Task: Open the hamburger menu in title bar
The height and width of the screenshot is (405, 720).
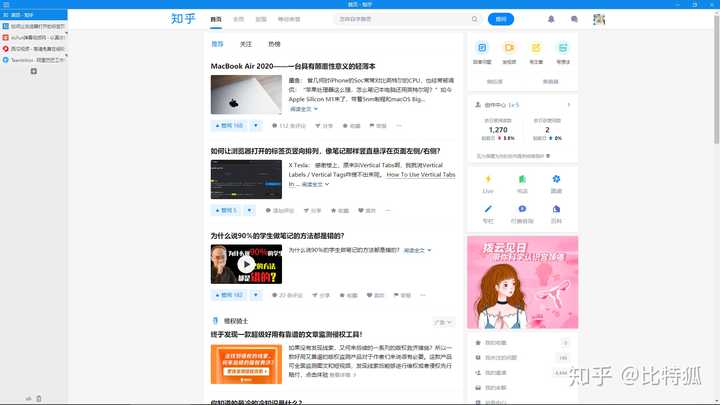Action: click(6, 4)
